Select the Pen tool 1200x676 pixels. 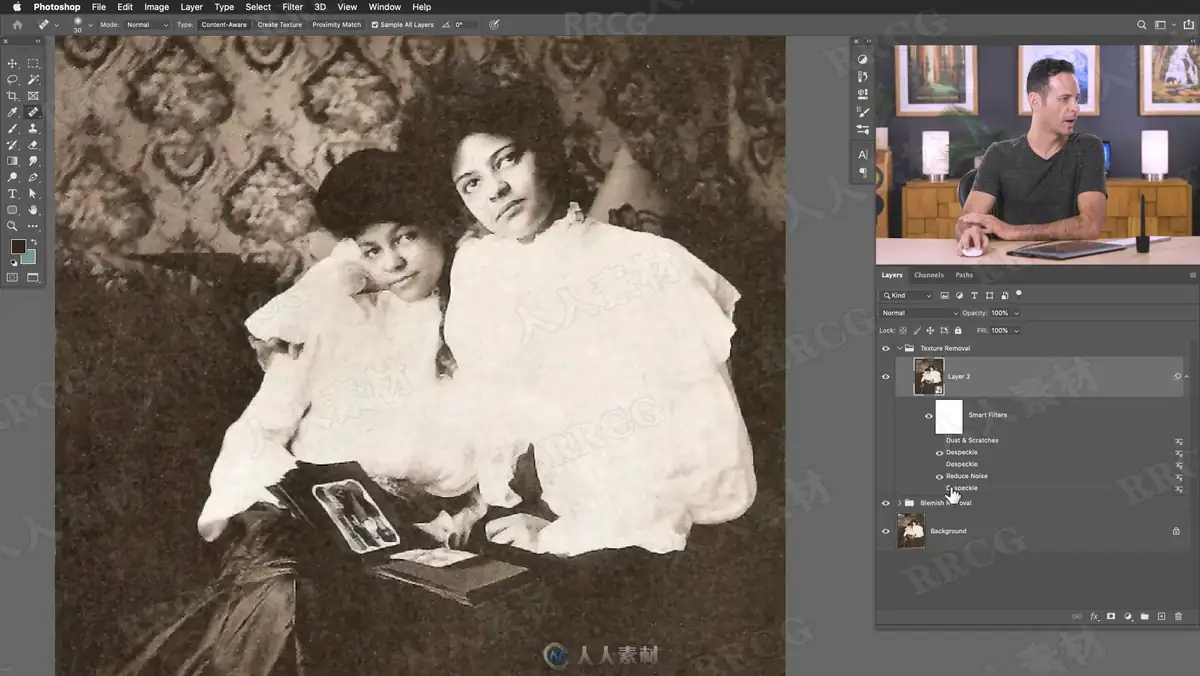(x=33, y=176)
